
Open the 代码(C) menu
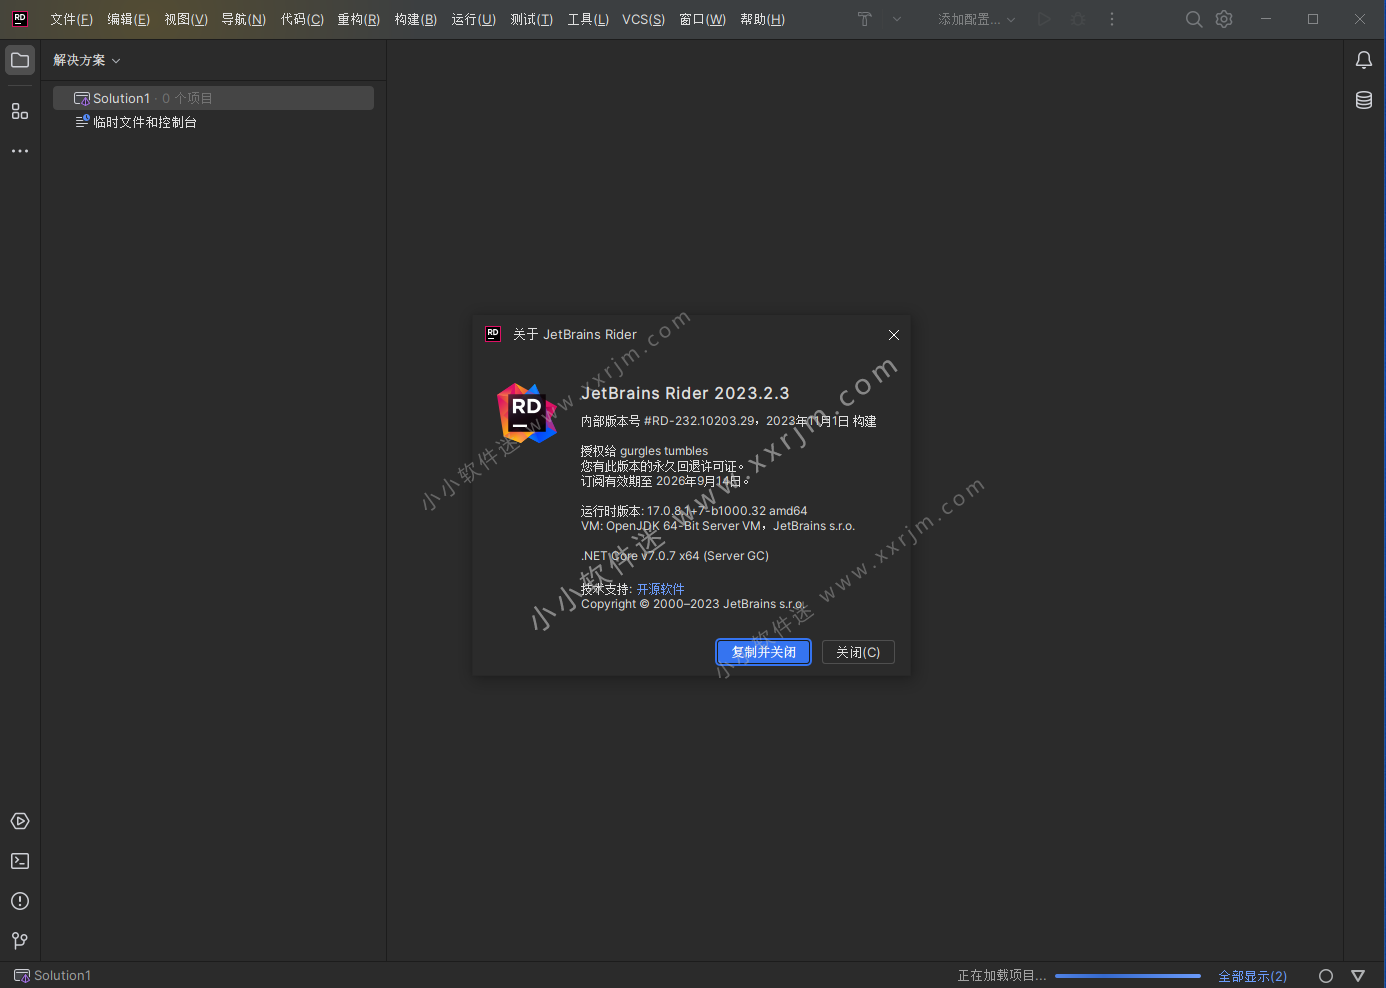pyautogui.click(x=302, y=19)
